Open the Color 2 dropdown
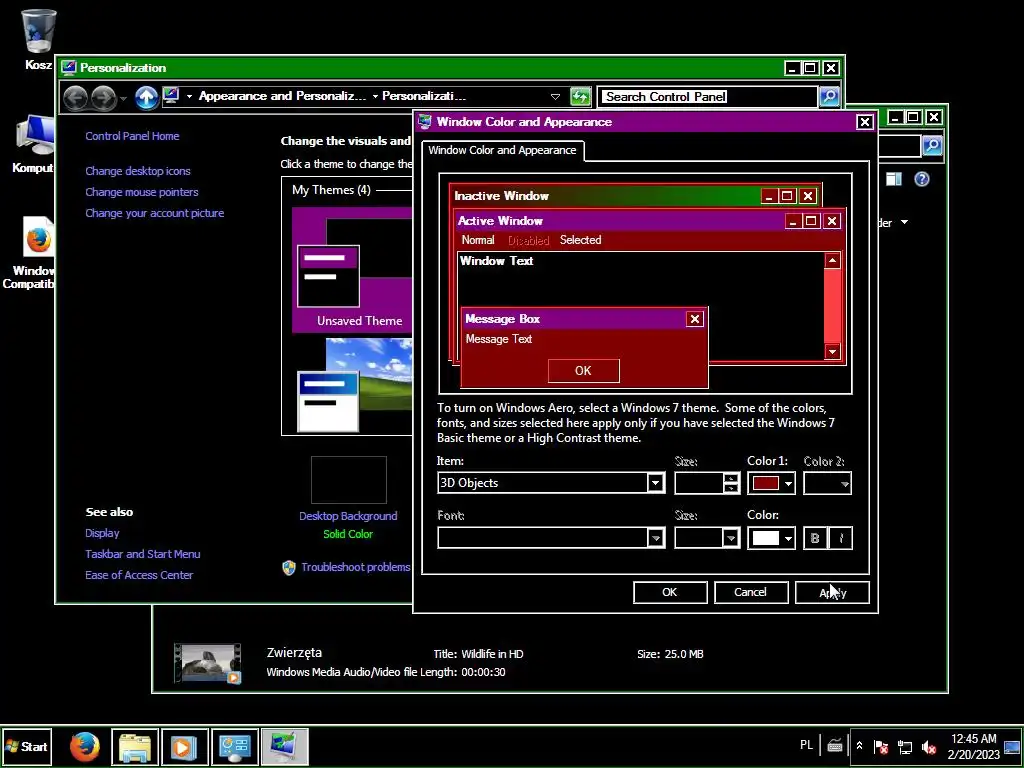This screenshot has width=1024, height=768. [x=827, y=483]
